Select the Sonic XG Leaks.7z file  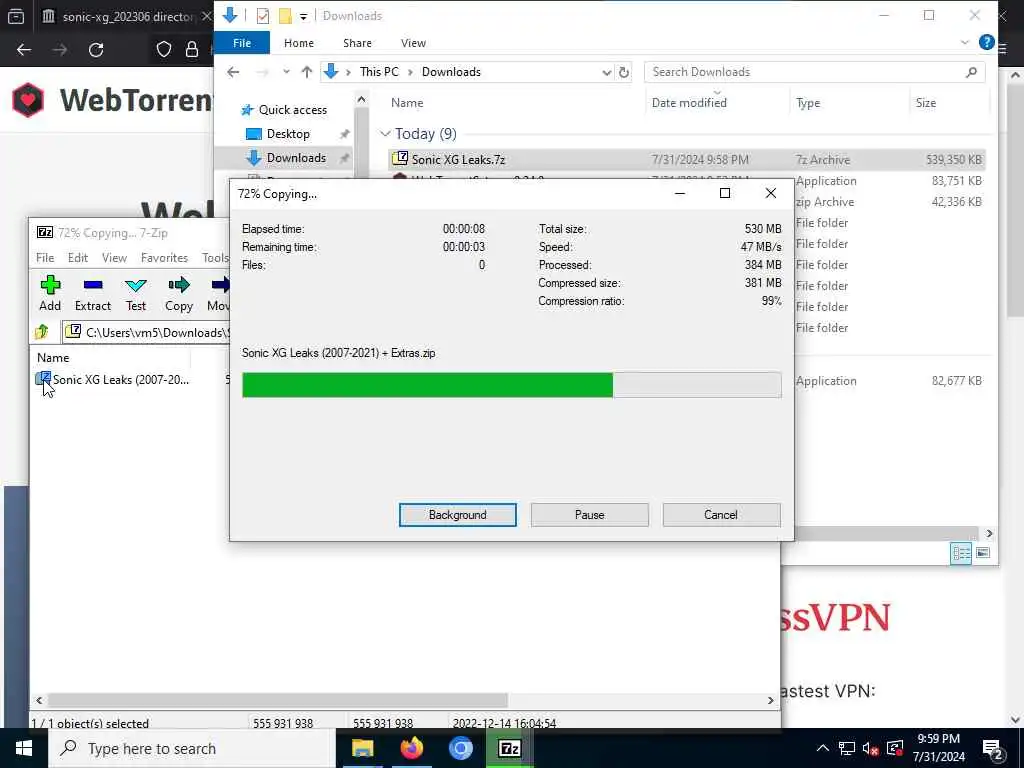[686, 159]
